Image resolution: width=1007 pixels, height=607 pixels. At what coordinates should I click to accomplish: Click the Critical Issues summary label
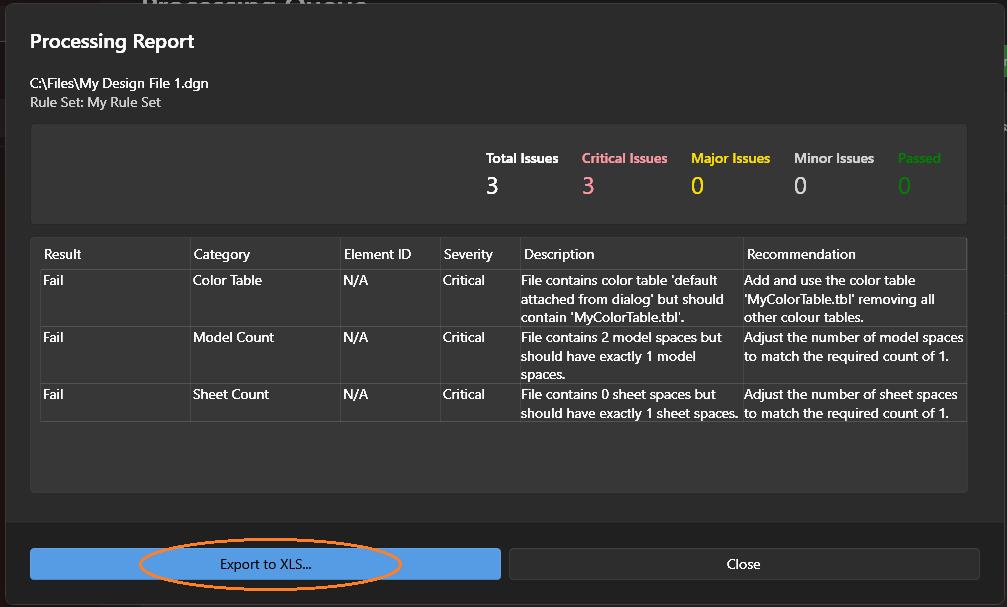(x=624, y=158)
